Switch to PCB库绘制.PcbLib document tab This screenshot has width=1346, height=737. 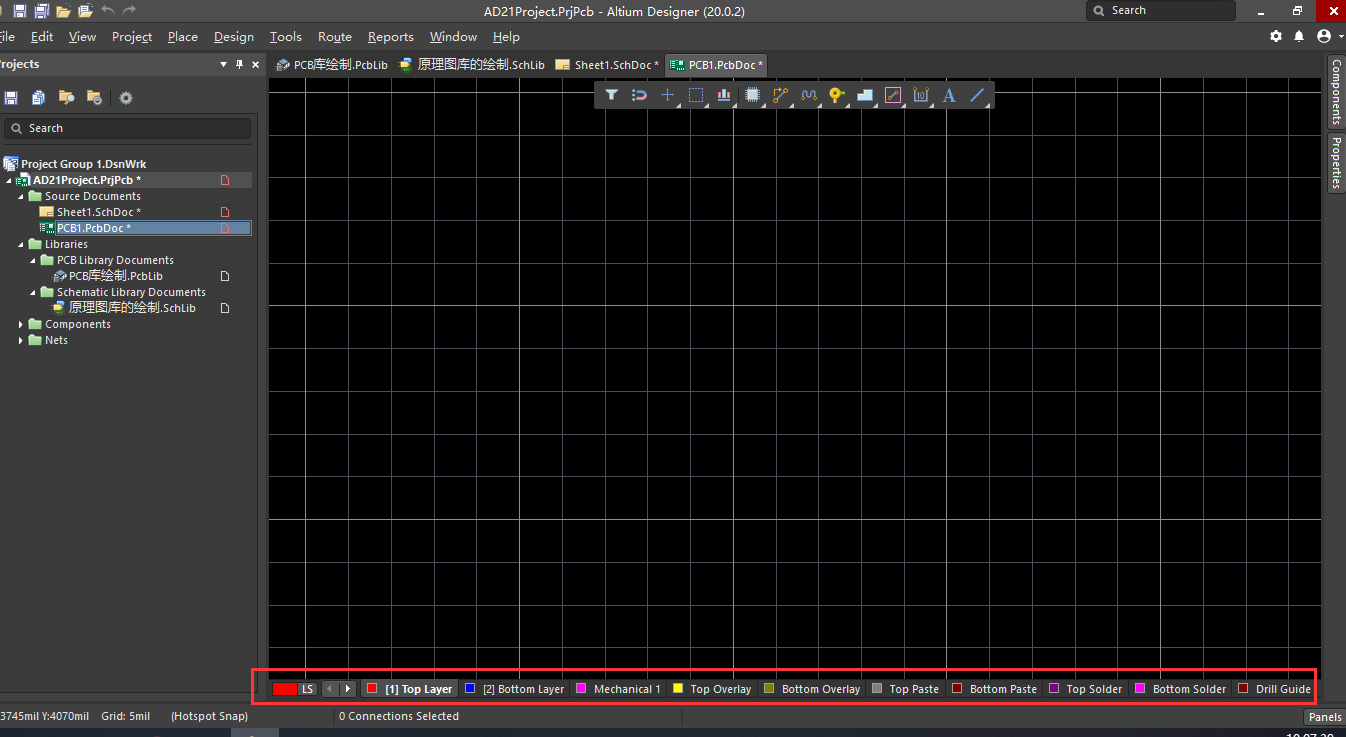point(331,64)
